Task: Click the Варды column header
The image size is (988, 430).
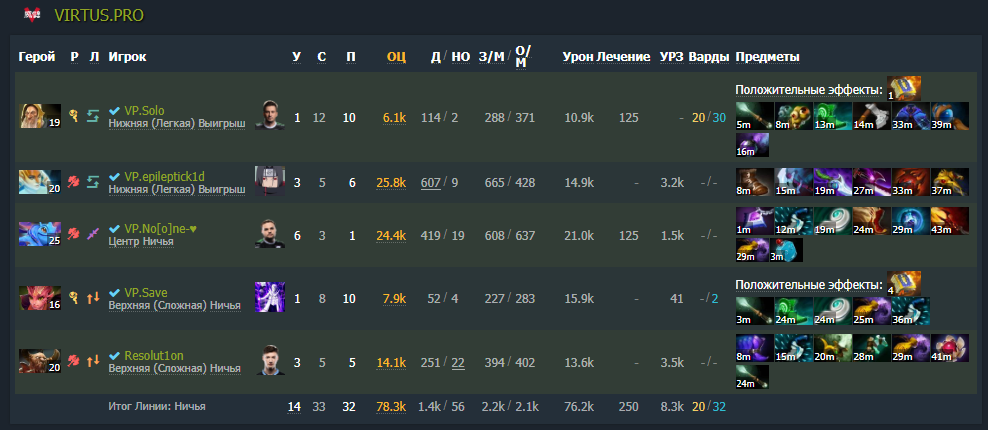Action: 709,57
